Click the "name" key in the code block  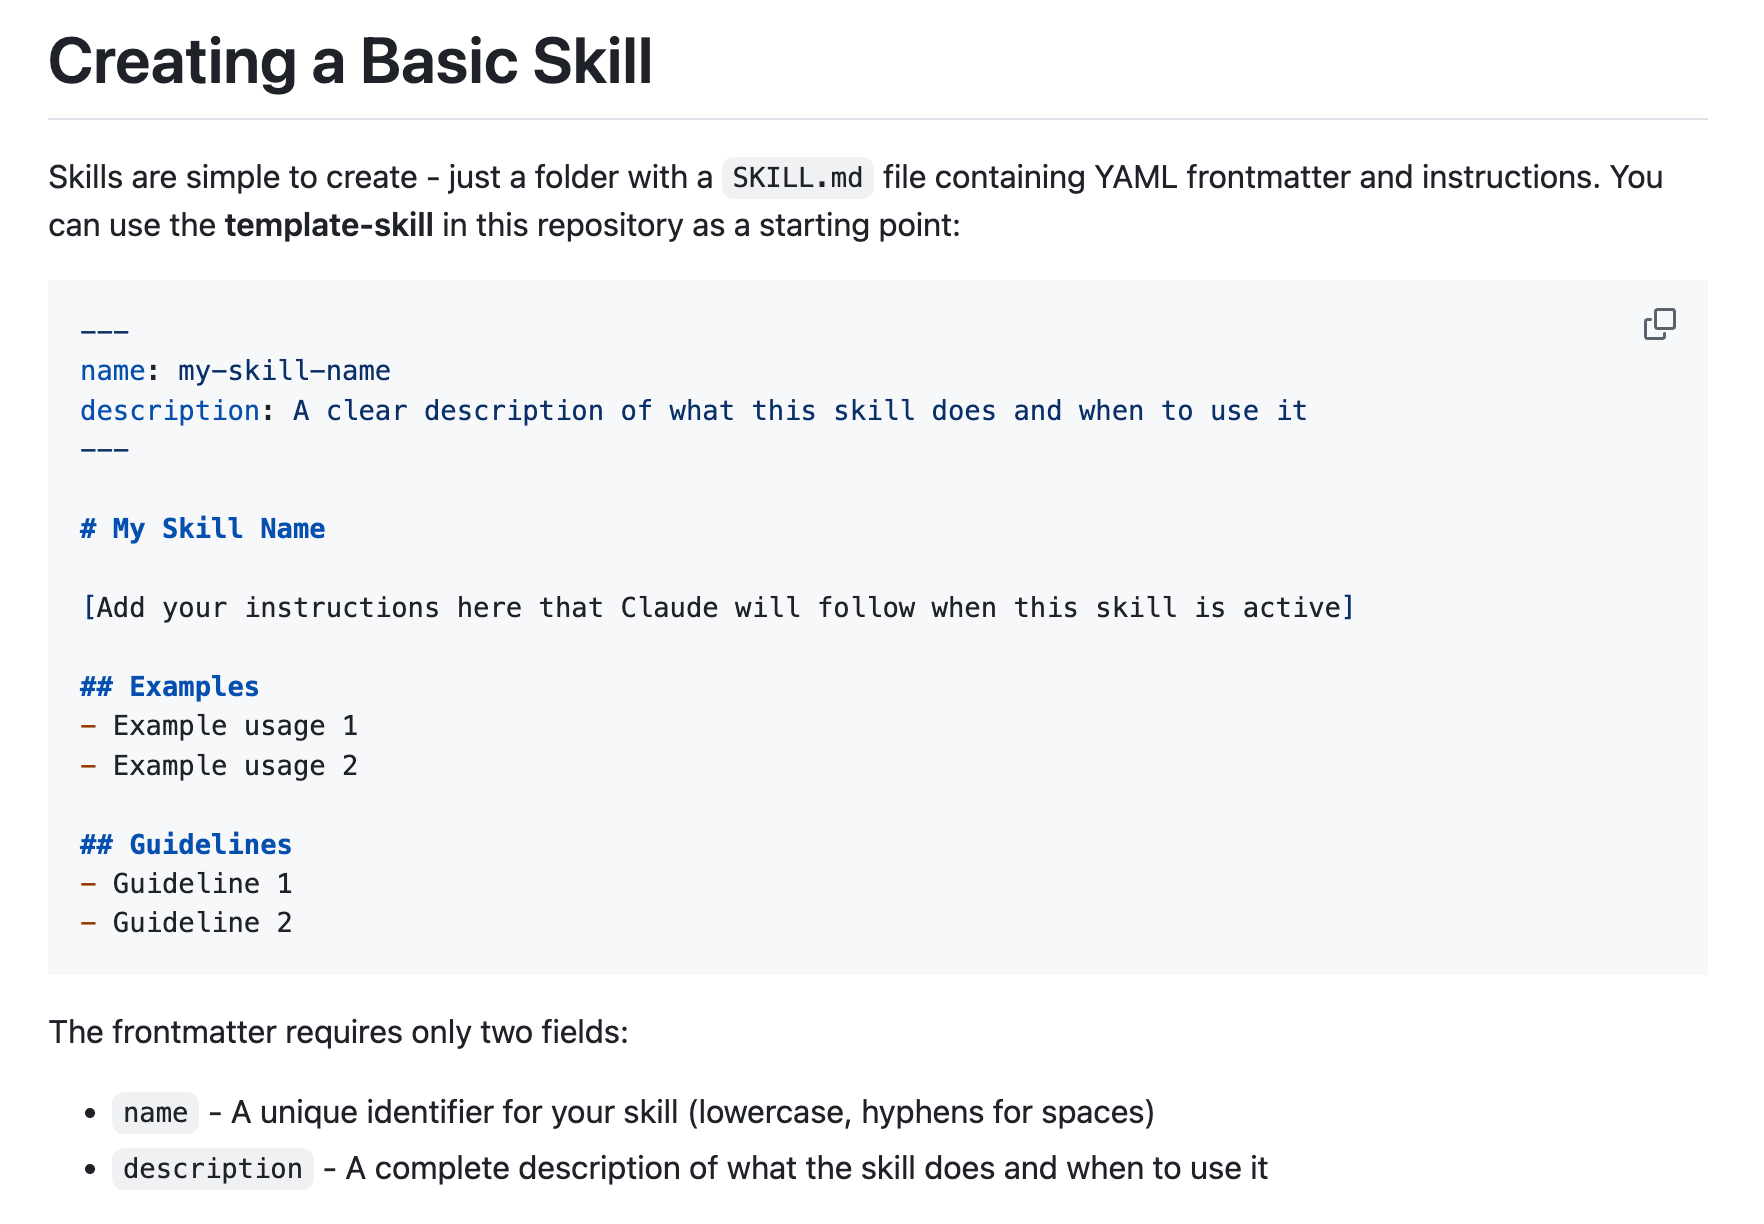tap(113, 371)
